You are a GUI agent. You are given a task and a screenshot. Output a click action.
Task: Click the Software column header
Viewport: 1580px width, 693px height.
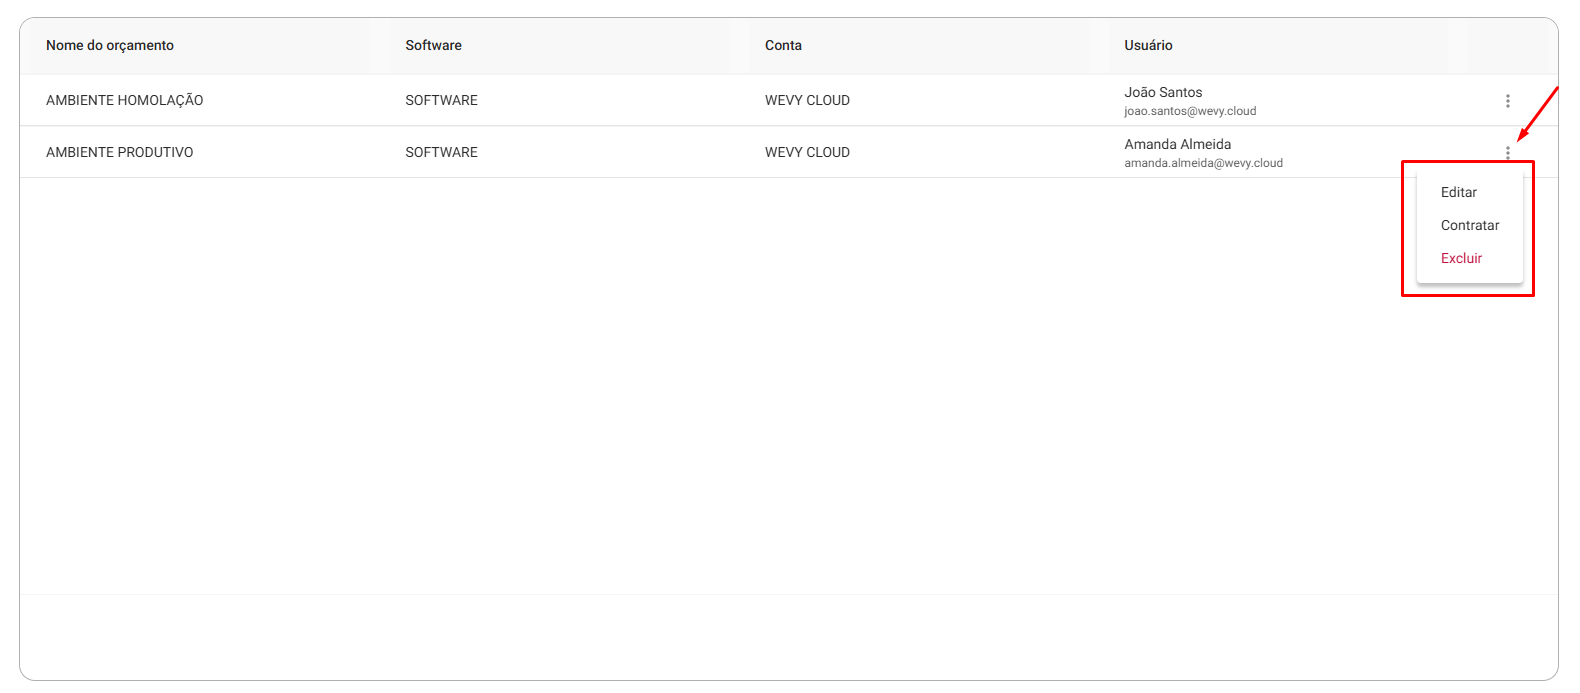click(433, 45)
